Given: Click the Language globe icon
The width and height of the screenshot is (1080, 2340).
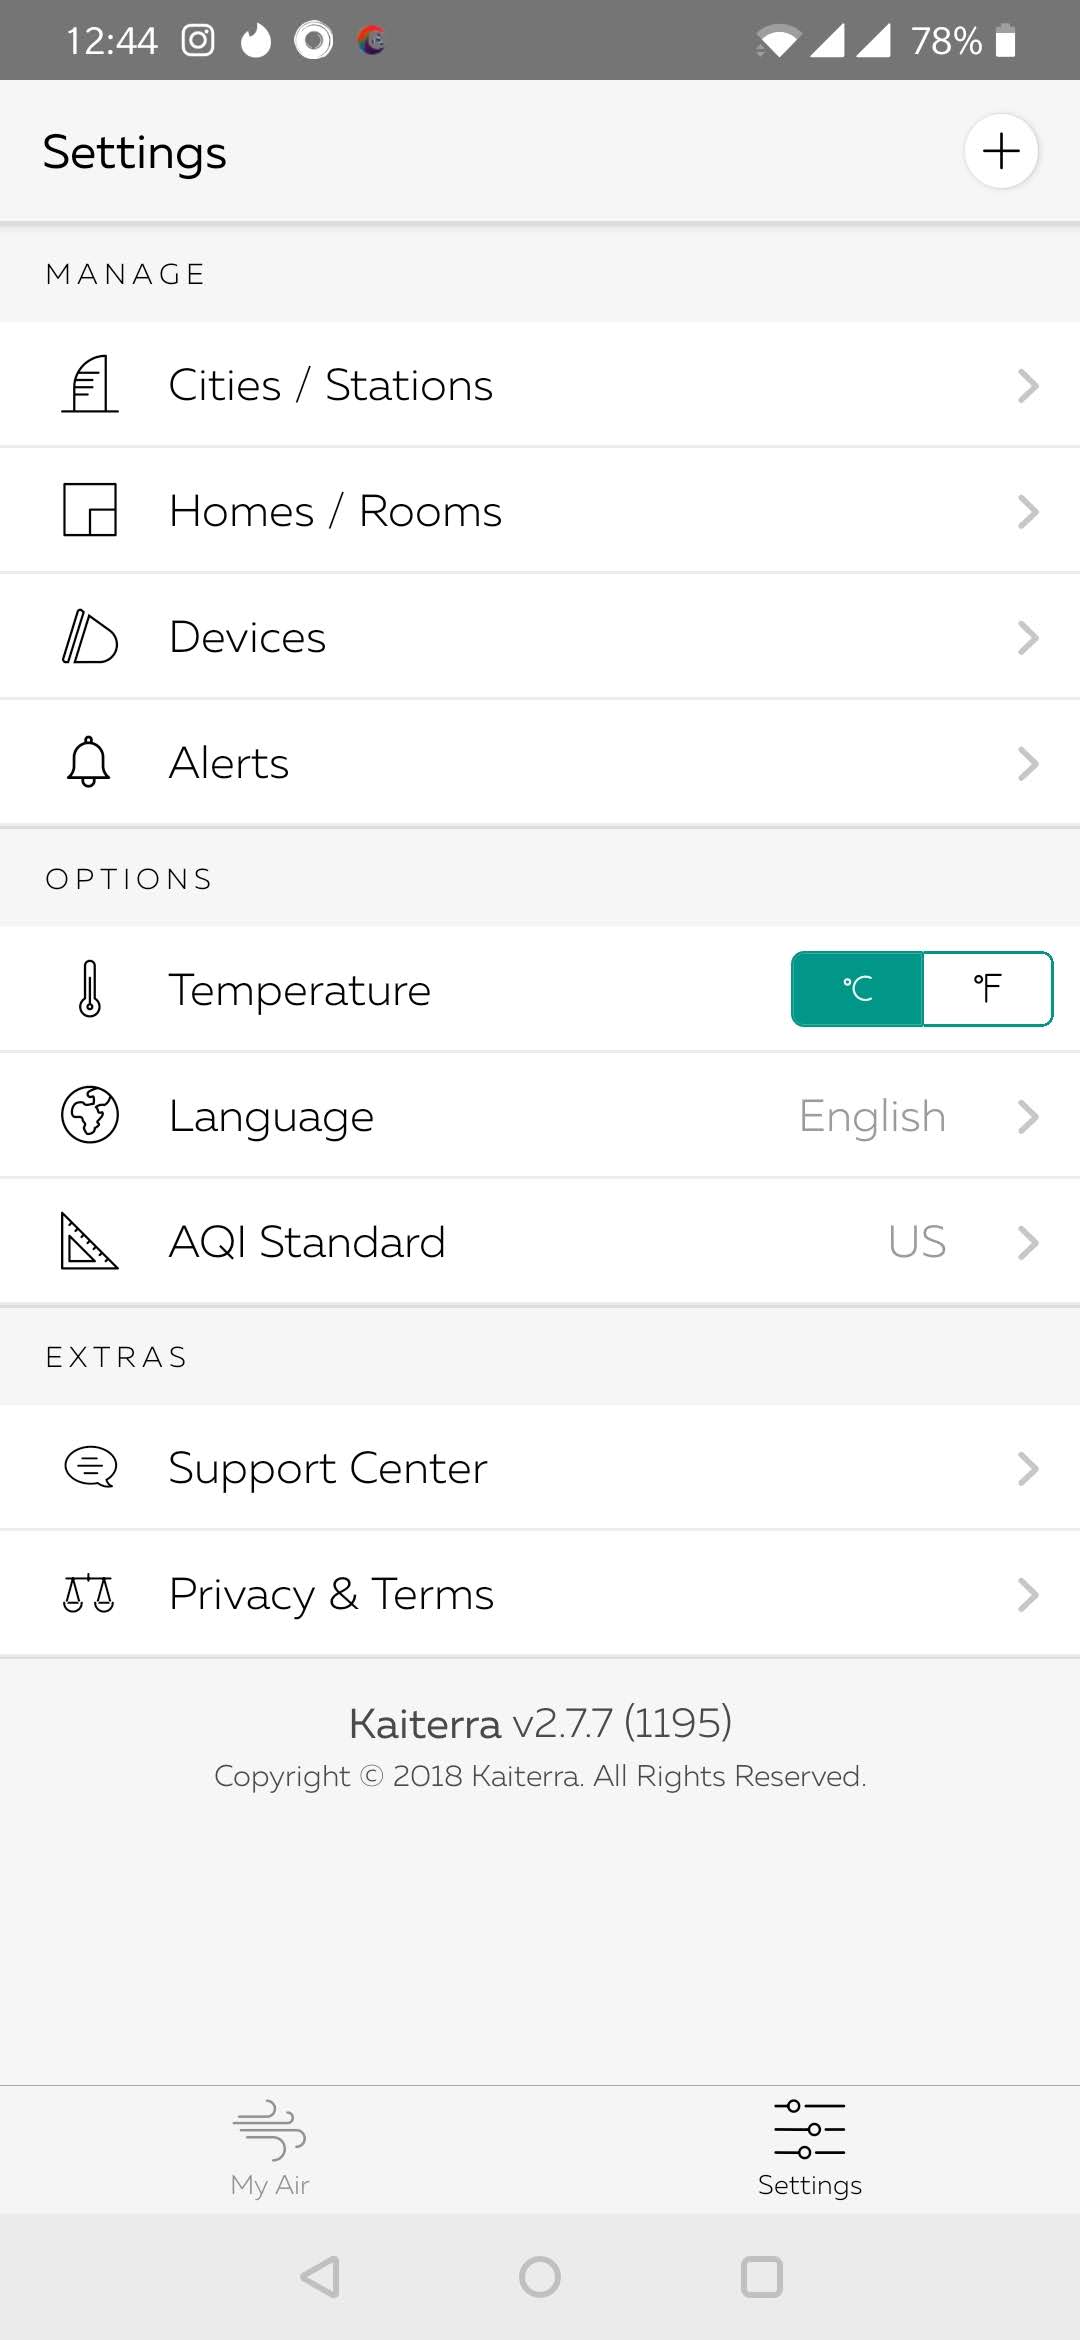Looking at the screenshot, I should [90, 1115].
